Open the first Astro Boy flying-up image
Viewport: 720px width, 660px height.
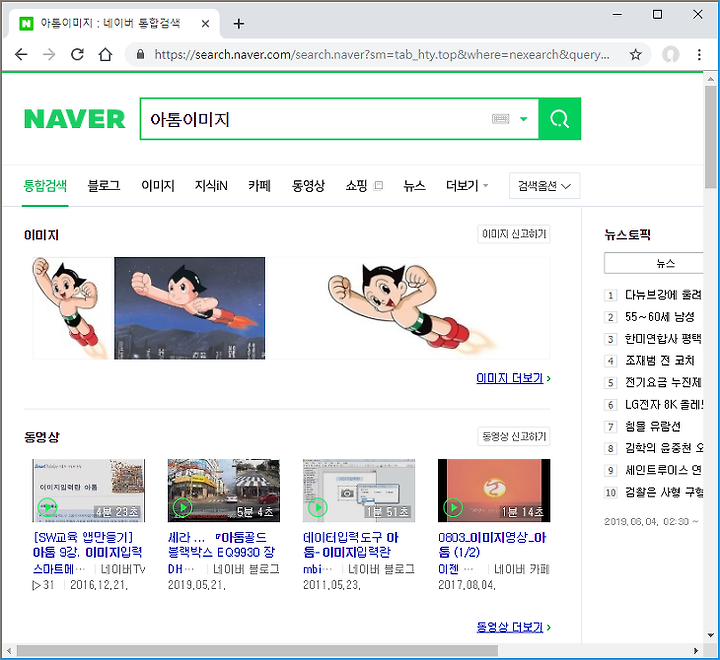click(72, 308)
